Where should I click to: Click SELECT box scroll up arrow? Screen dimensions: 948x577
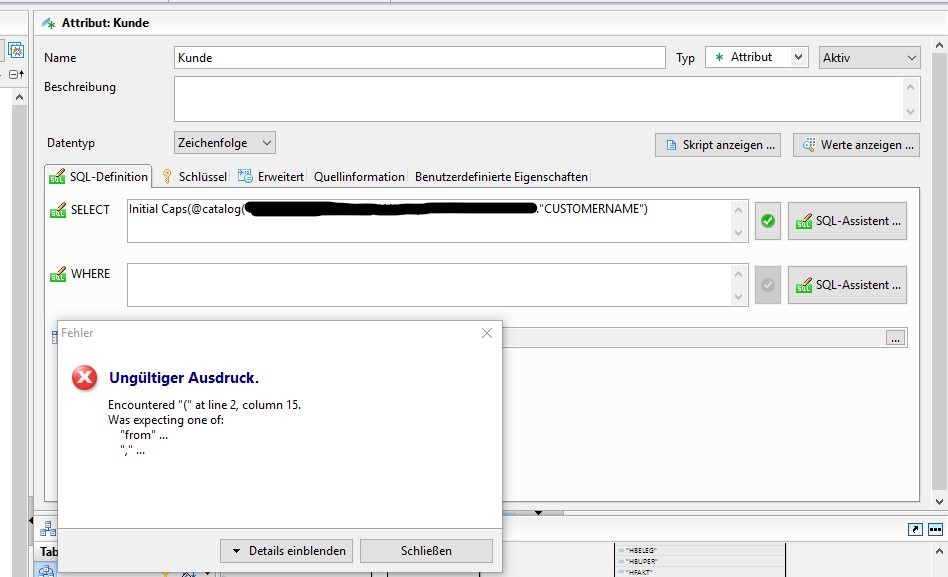[738, 210]
